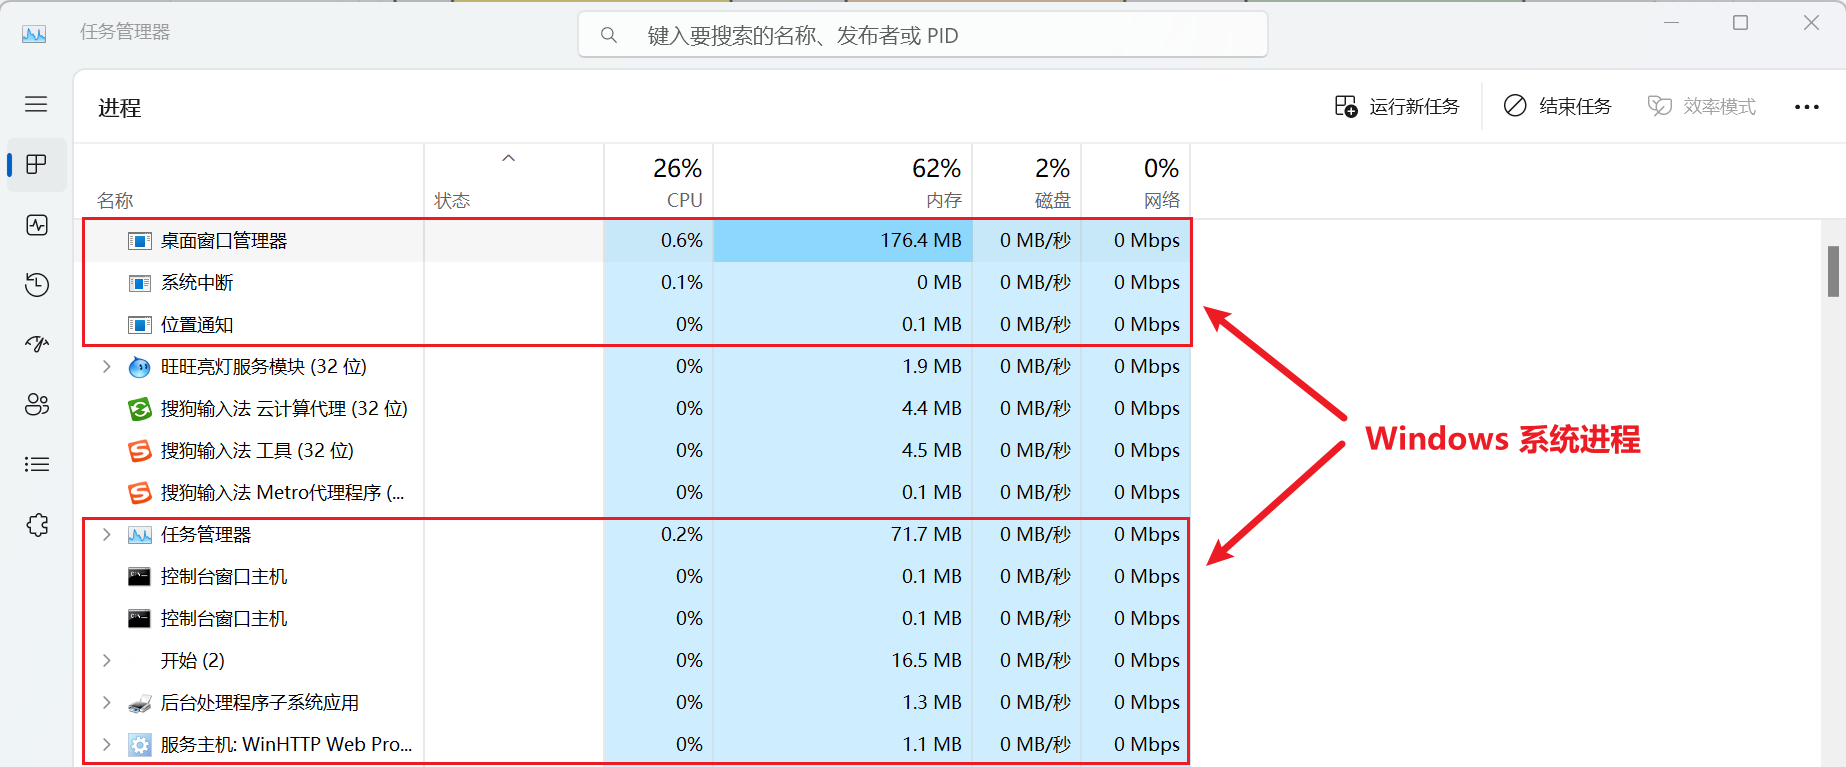Select the 搜狗输入法 Metro代理程序 name

283,493
